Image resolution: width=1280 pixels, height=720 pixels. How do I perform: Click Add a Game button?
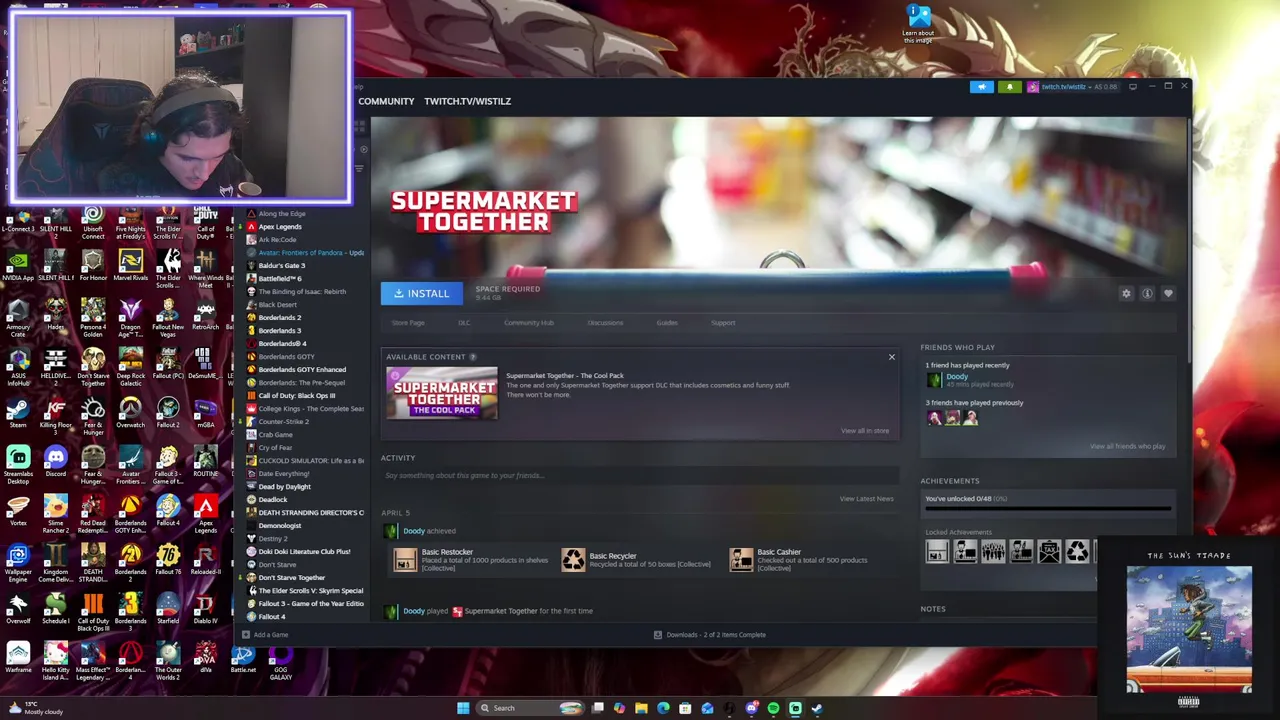265,635
